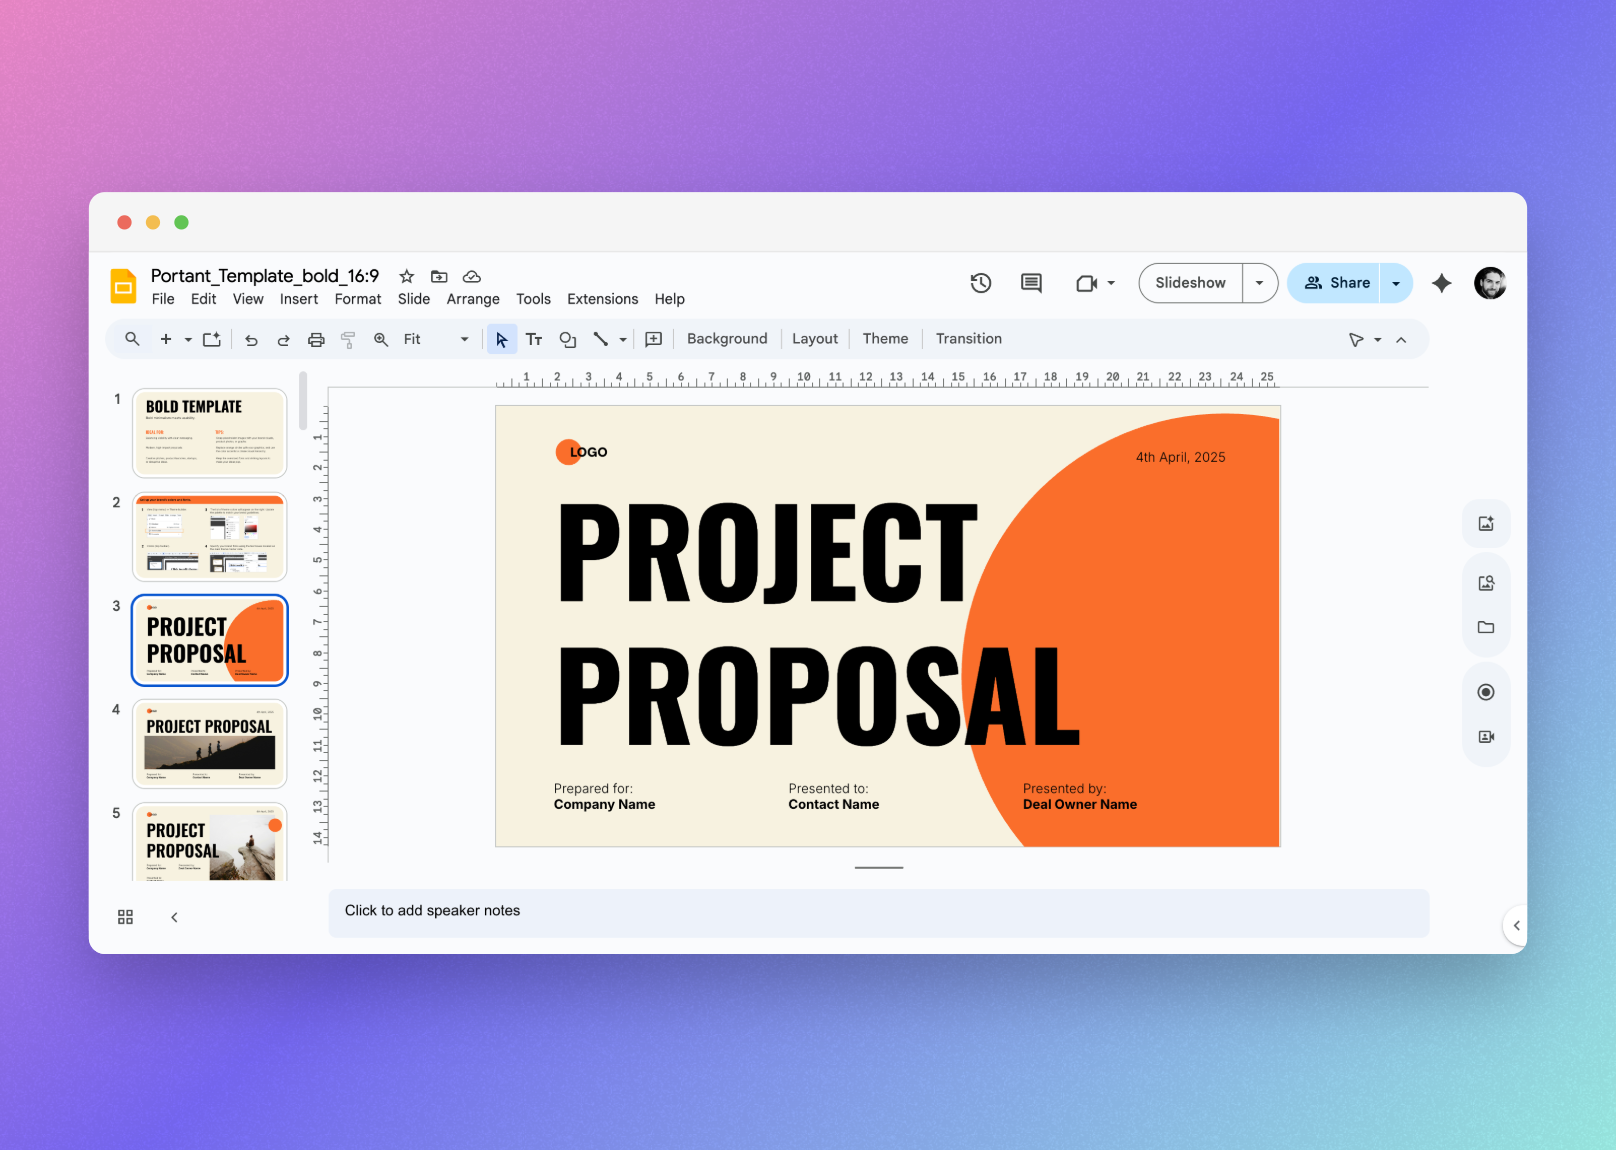Open the user account avatar
1616x1150 pixels.
pos(1490,283)
